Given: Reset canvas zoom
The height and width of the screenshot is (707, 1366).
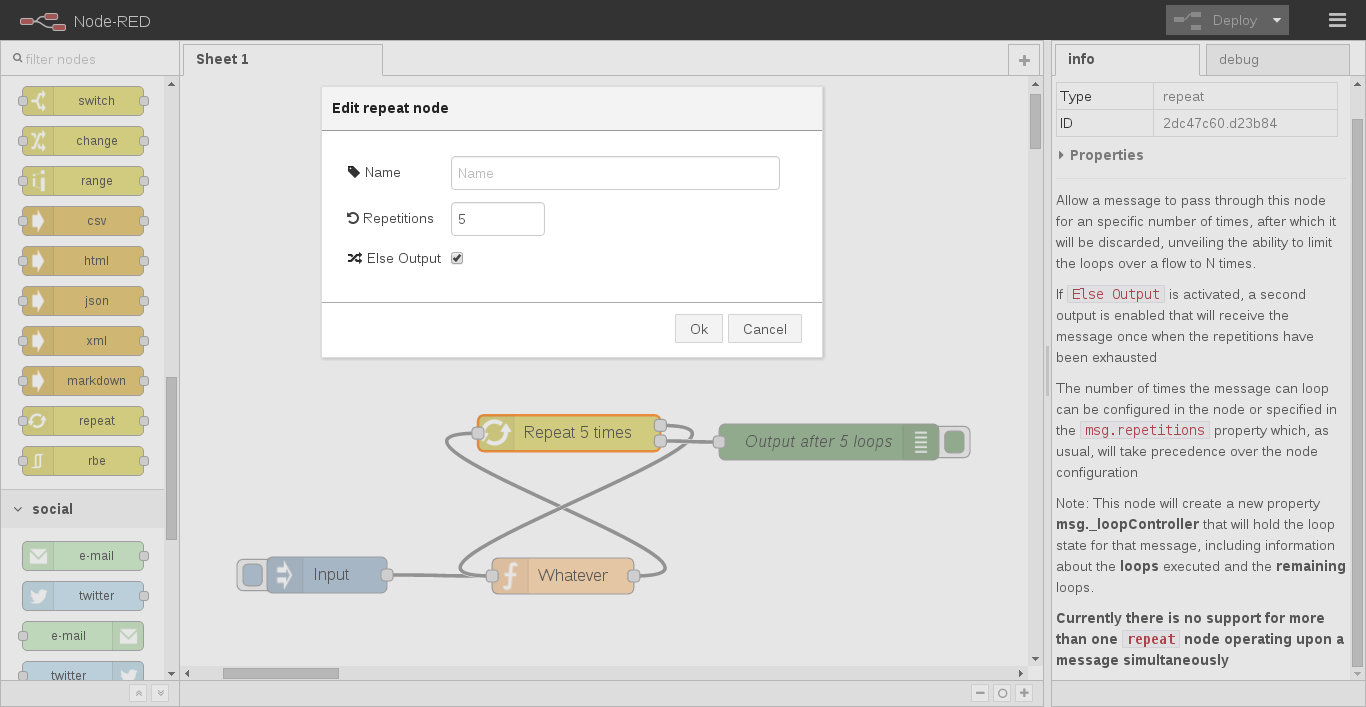Looking at the screenshot, I should [x=1002, y=693].
